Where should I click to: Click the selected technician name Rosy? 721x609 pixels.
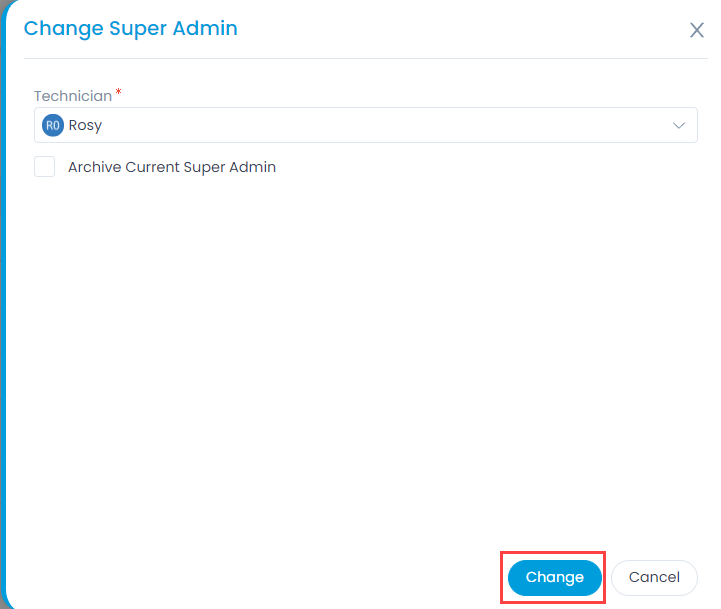pos(85,125)
